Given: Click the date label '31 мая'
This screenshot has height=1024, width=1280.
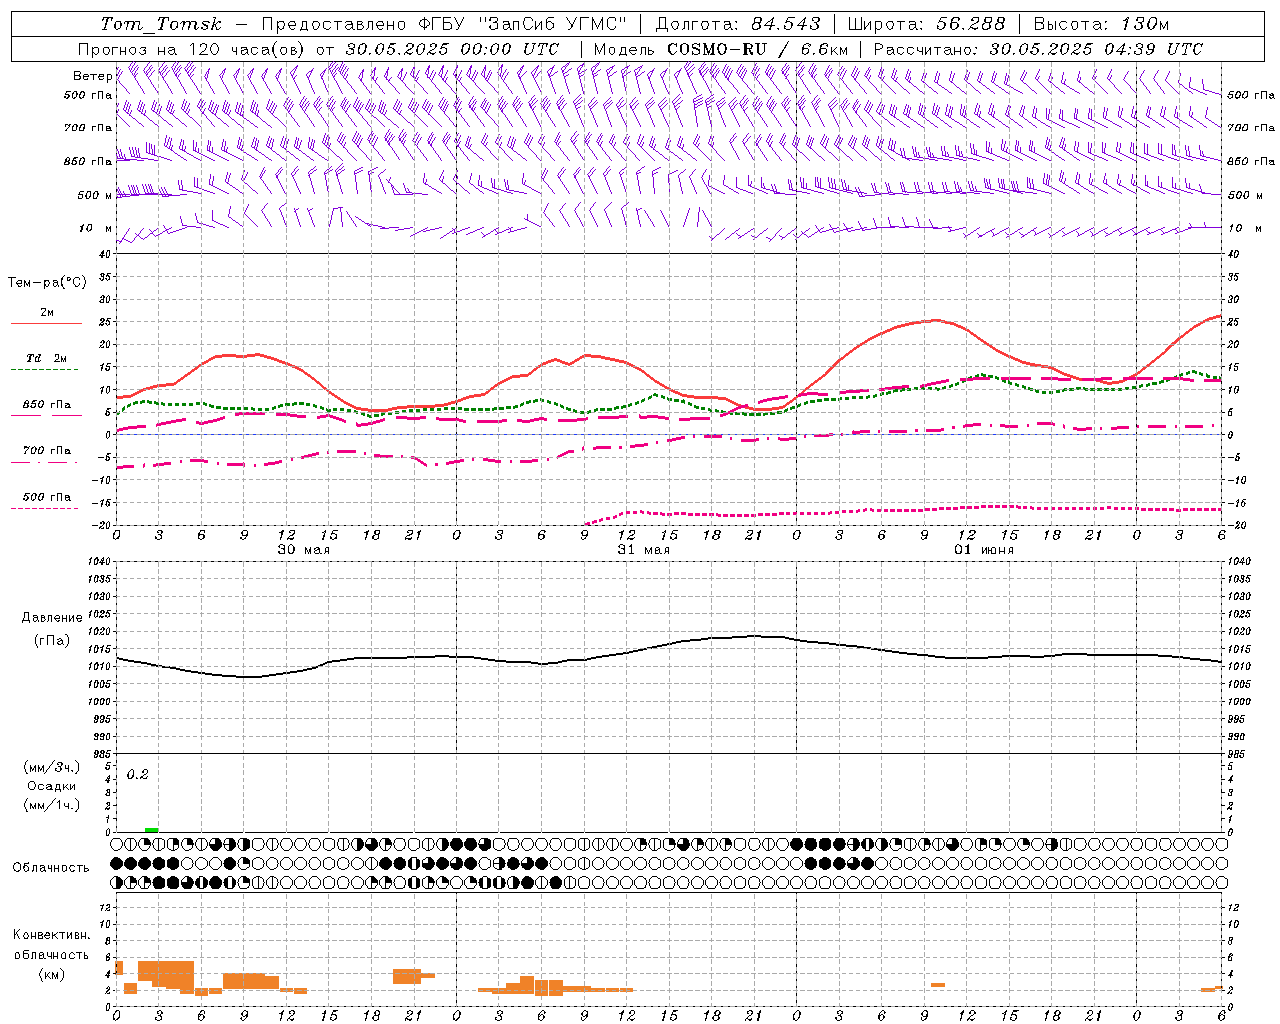Looking at the screenshot, I should [643, 550].
